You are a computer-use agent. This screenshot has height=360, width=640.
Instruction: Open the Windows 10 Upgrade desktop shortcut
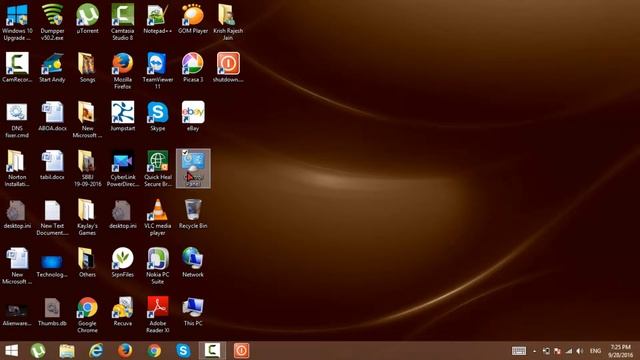pos(17,22)
